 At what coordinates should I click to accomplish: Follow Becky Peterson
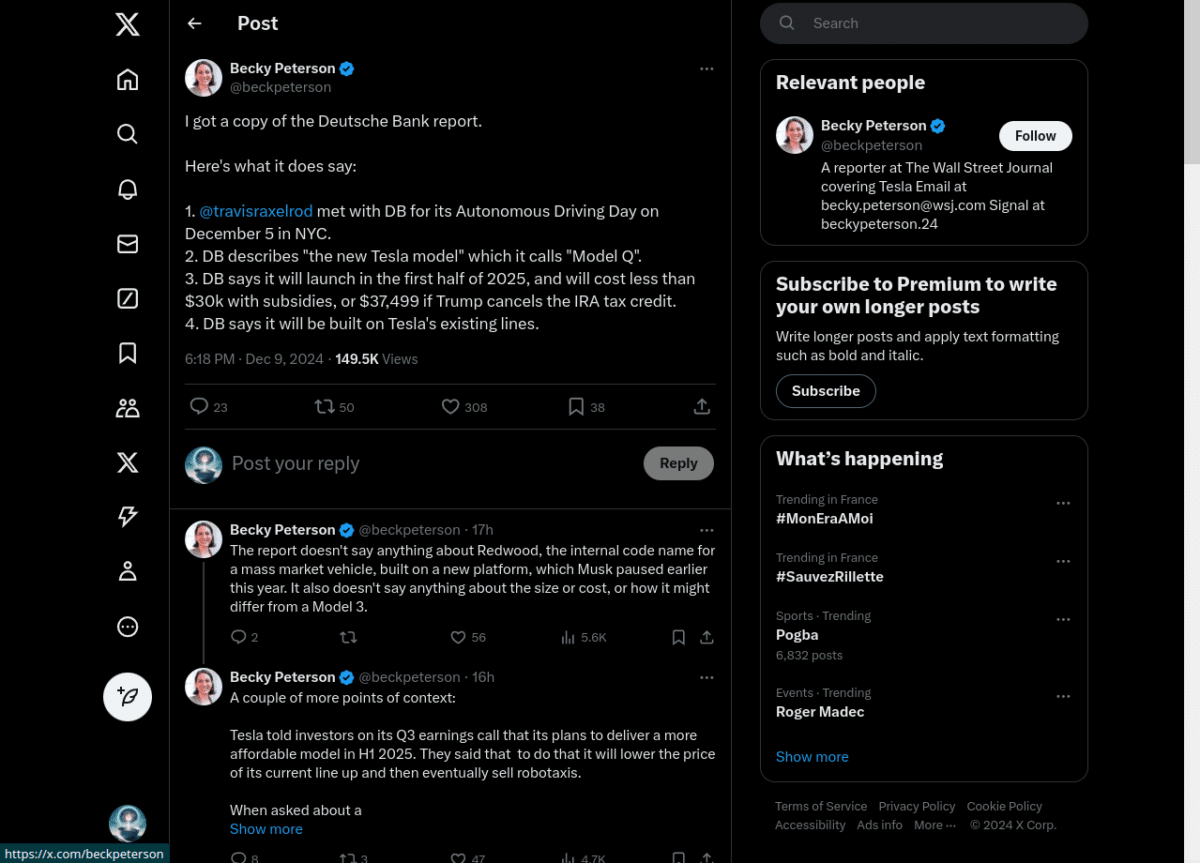[x=1035, y=136]
